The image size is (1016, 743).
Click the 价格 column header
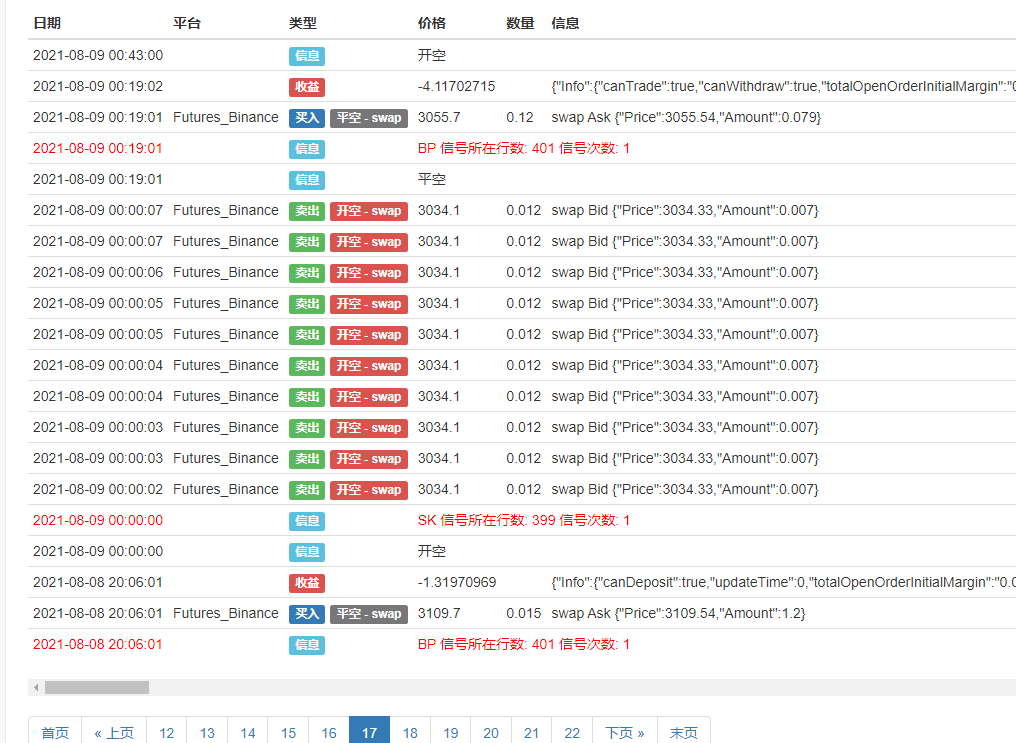coord(432,23)
